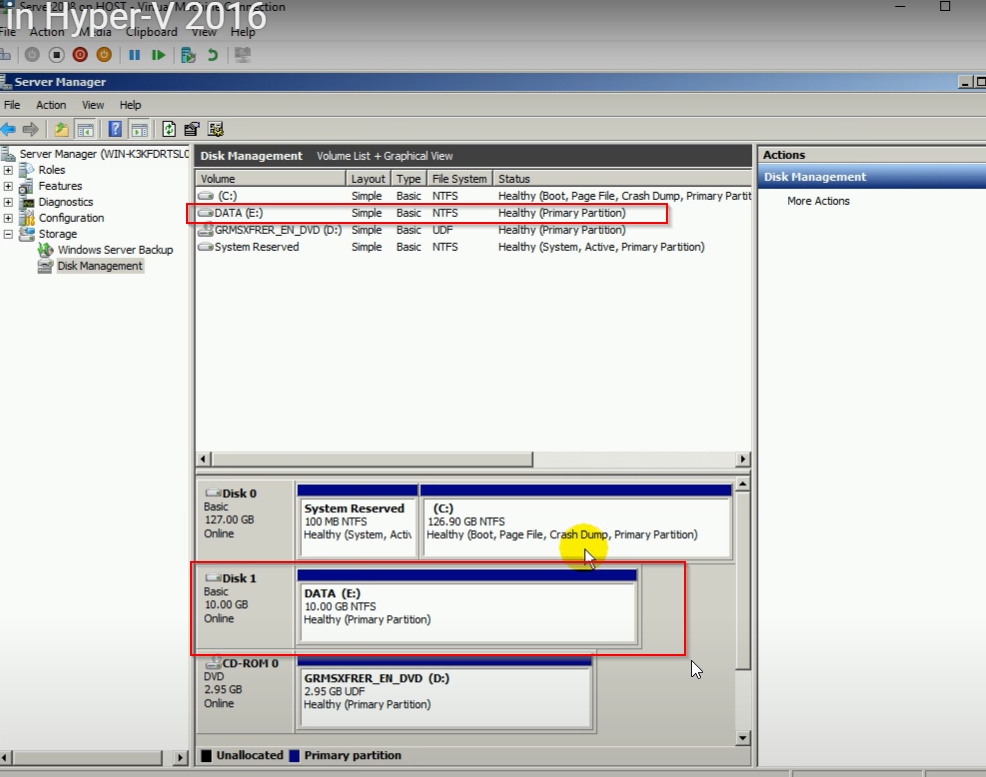Screen dimensions: 986x777
Task: Click the grey Forward arrow
Action: [30, 130]
